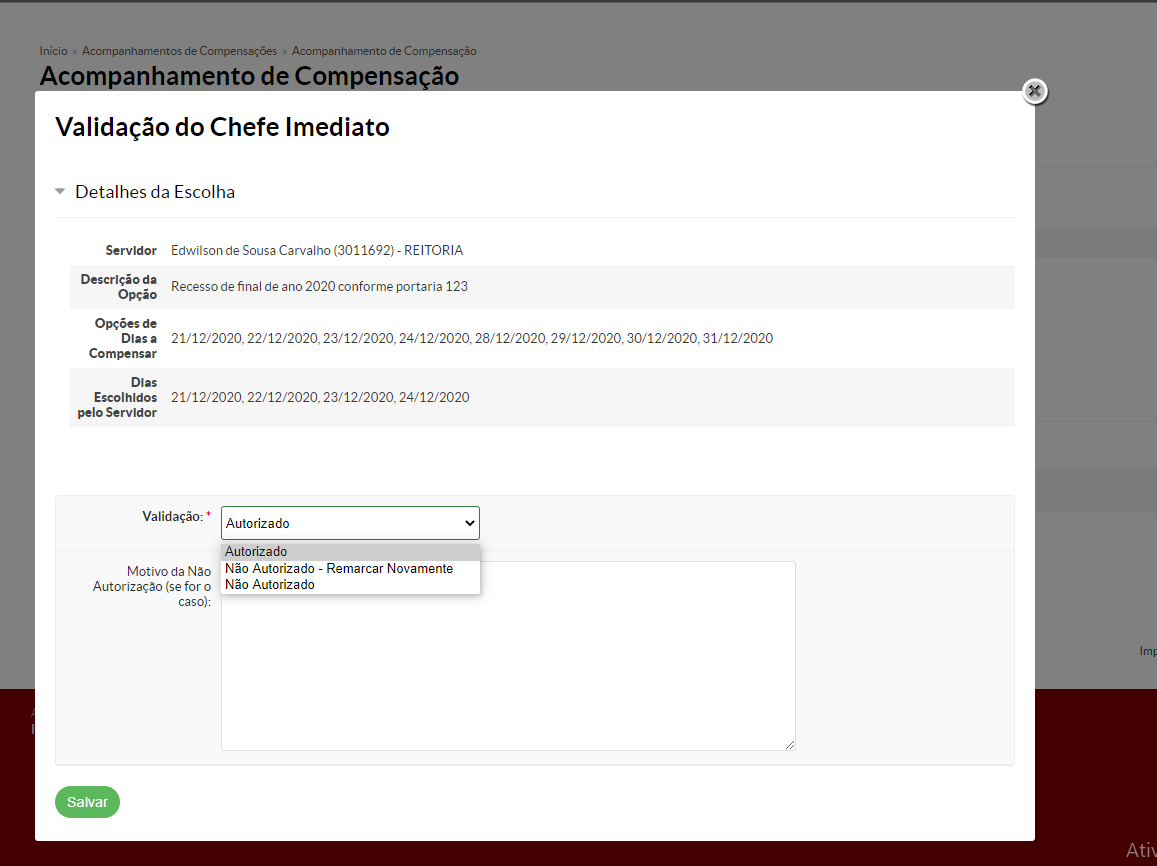
Task: Click the text area resize handle
Action: coord(790,745)
